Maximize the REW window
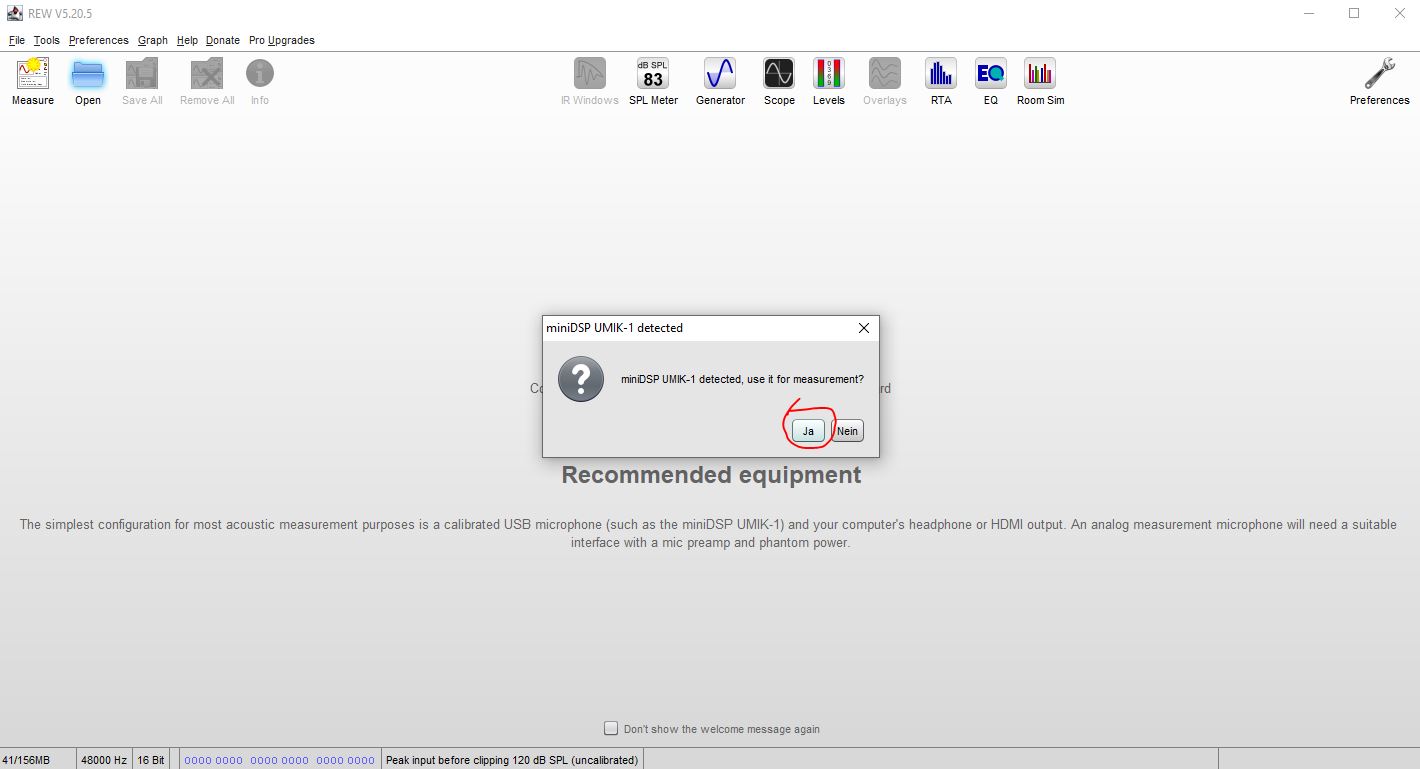 1354,13
